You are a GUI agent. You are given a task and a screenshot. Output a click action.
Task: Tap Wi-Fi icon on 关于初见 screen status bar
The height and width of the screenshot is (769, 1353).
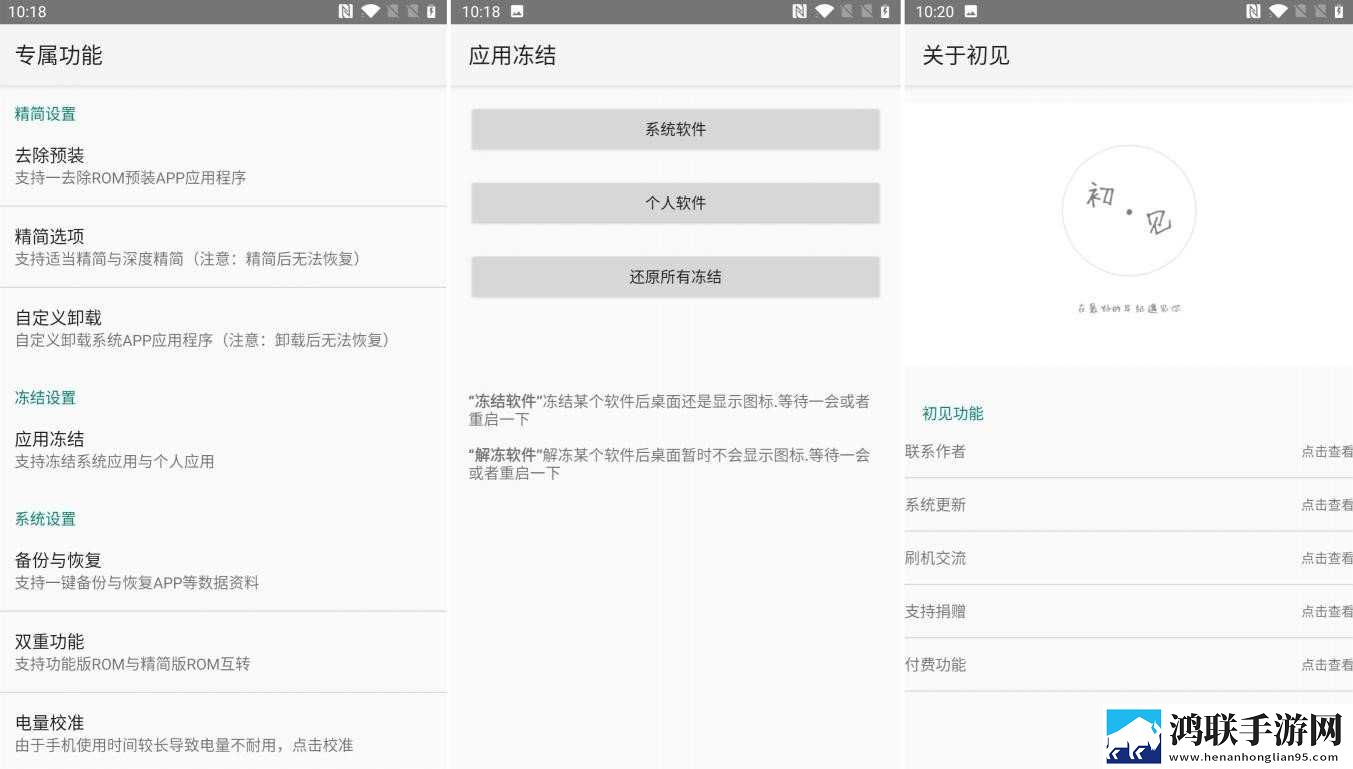pyautogui.click(x=1278, y=12)
